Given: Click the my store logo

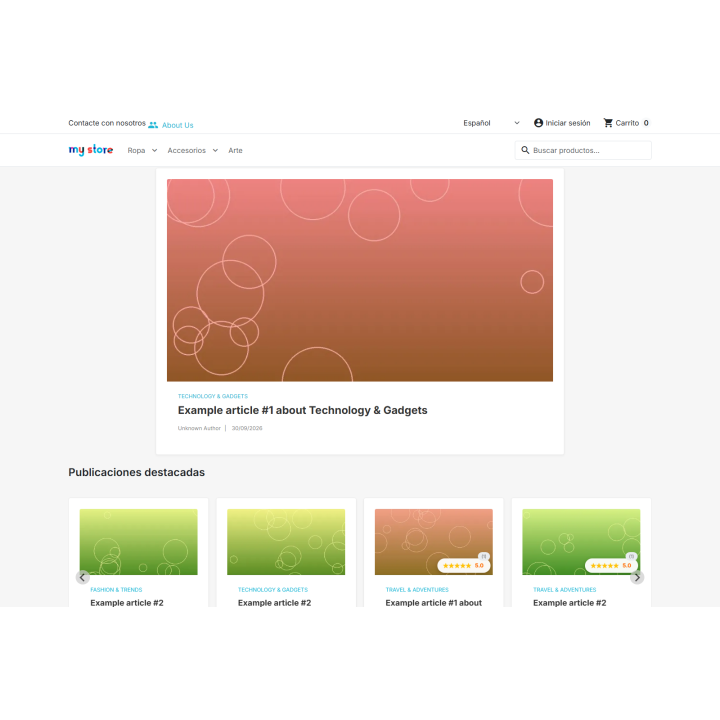Looking at the screenshot, I should 91,150.
